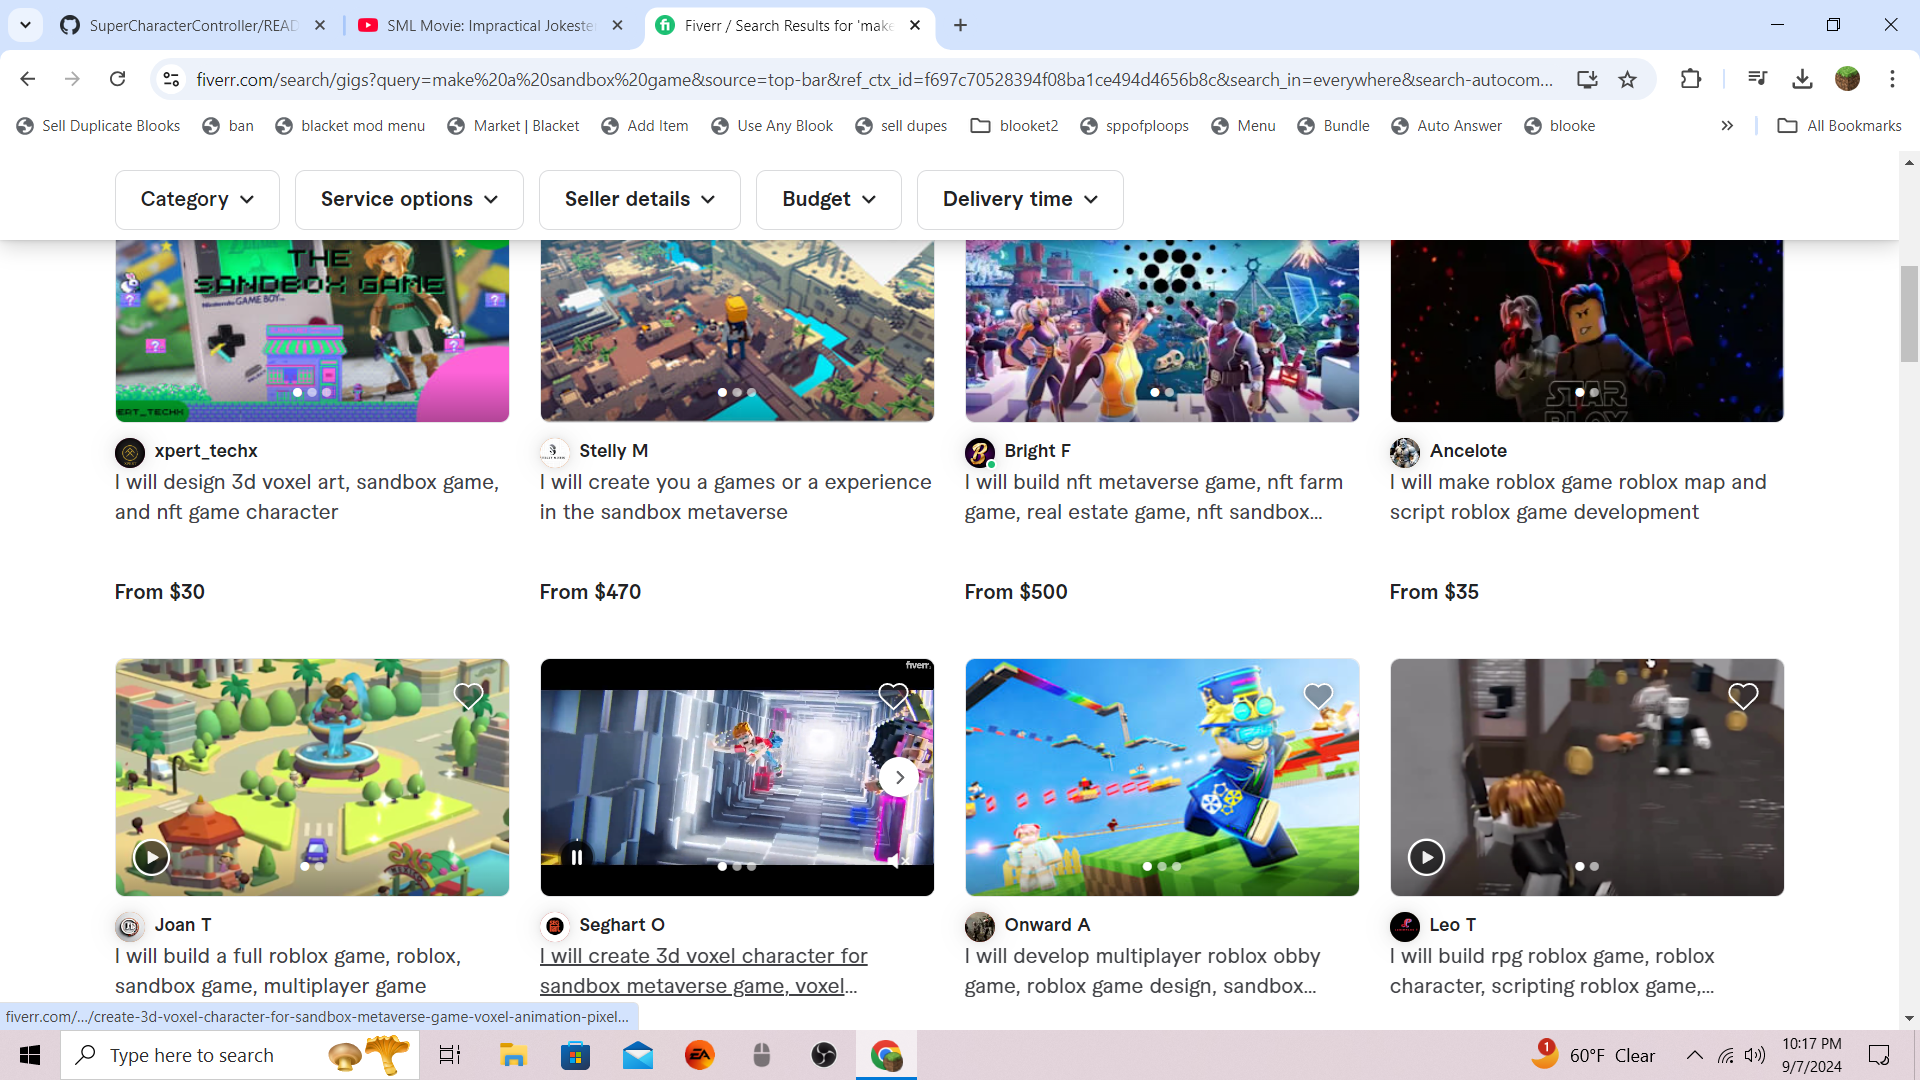Click next arrow on Seghart O gig carousel

pos(899,777)
